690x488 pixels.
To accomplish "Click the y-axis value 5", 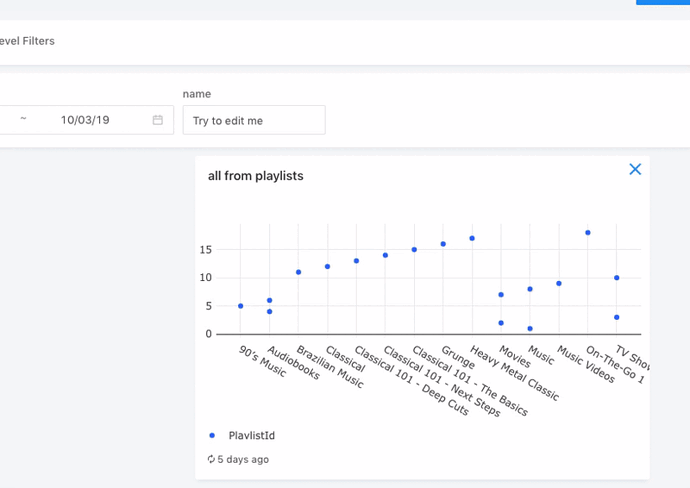I will [x=209, y=306].
